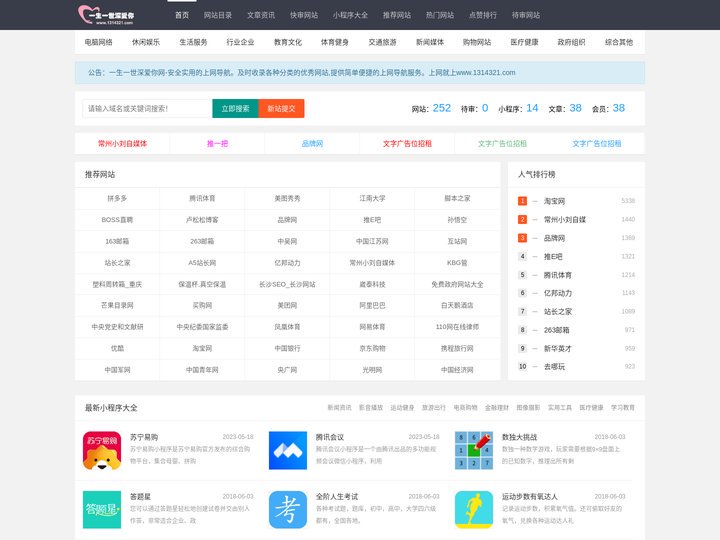
Task: Select rank 2 badge for 常州小刘自媒
Action: click(522, 219)
